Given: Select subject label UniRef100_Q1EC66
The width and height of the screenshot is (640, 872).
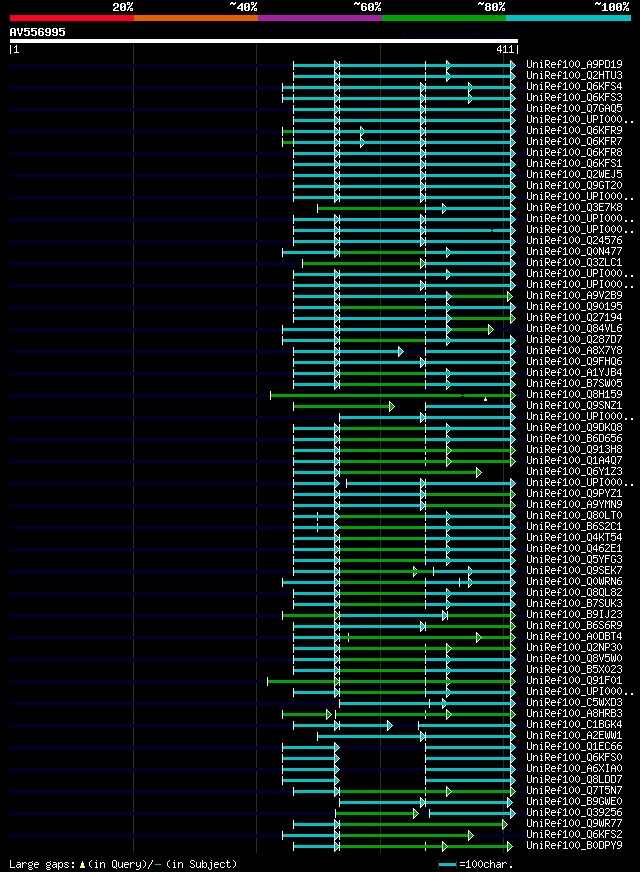Looking at the screenshot, I should [x=574, y=747].
